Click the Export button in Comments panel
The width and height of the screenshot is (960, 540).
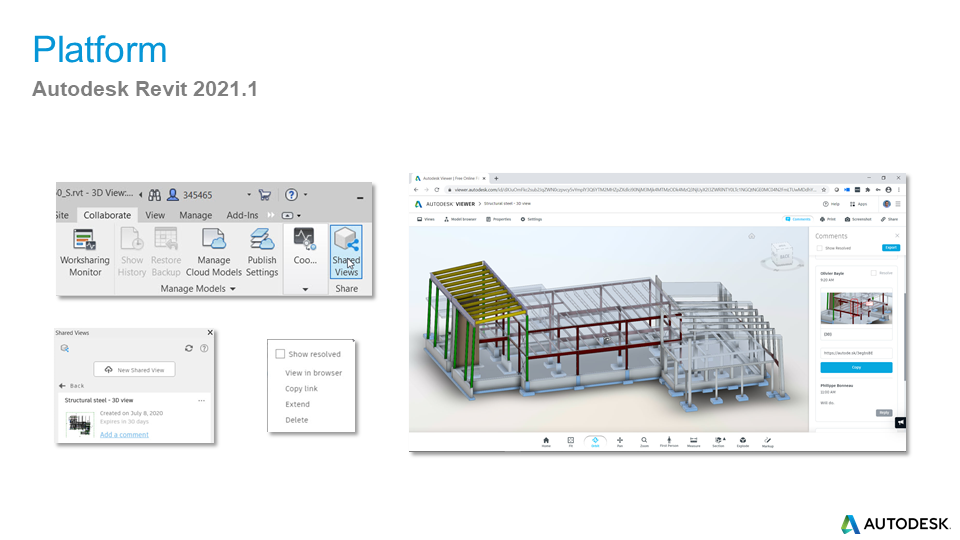click(x=891, y=248)
